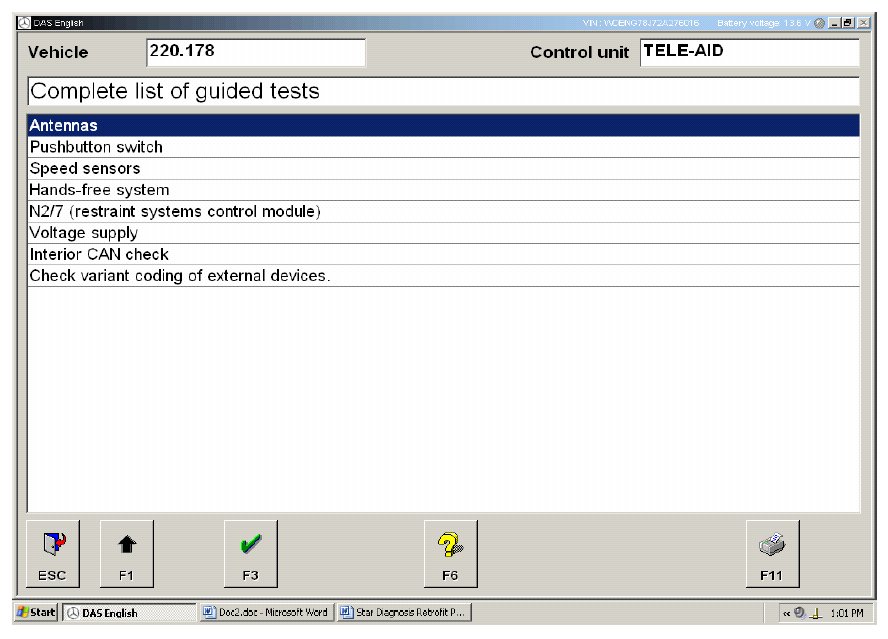
Task: Click the battery voltage indicator icon in title bar
Action: [x=820, y=23]
